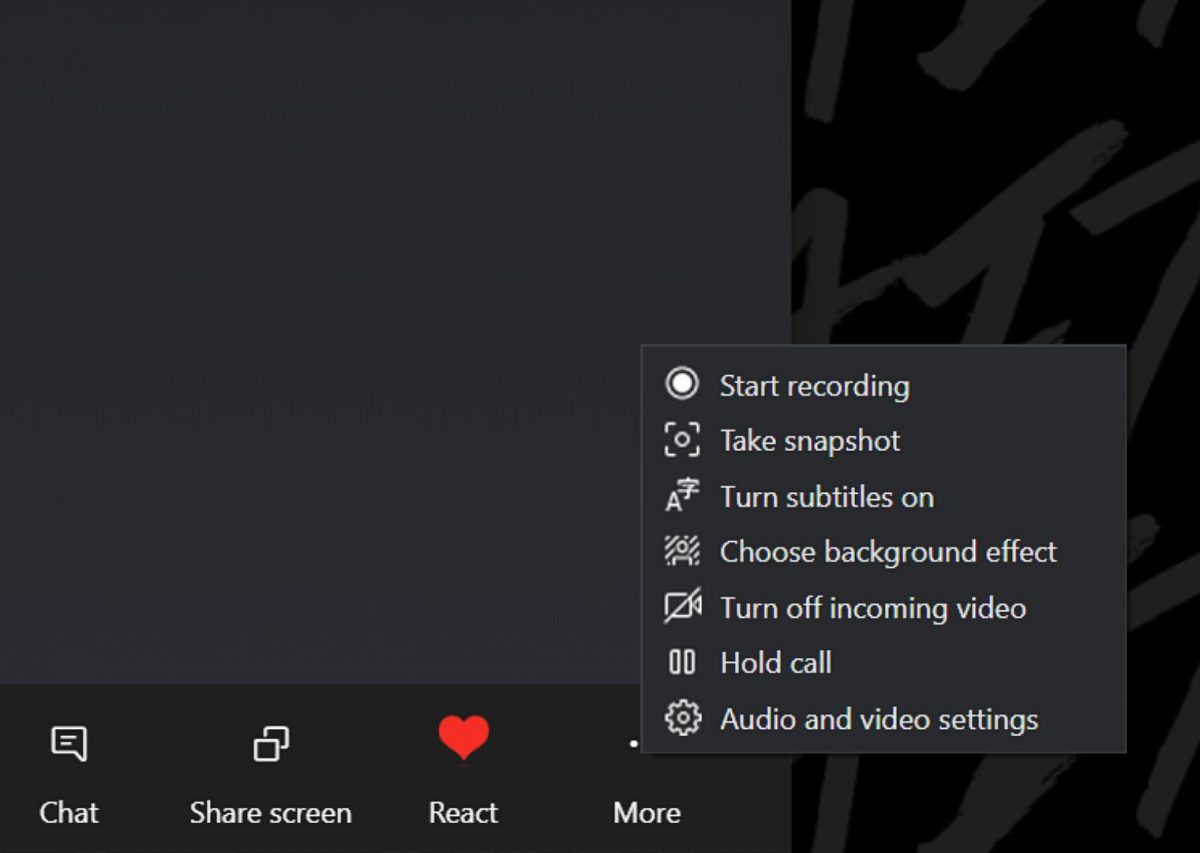
Task: Open the conversation using the Chat label
Action: click(x=69, y=813)
